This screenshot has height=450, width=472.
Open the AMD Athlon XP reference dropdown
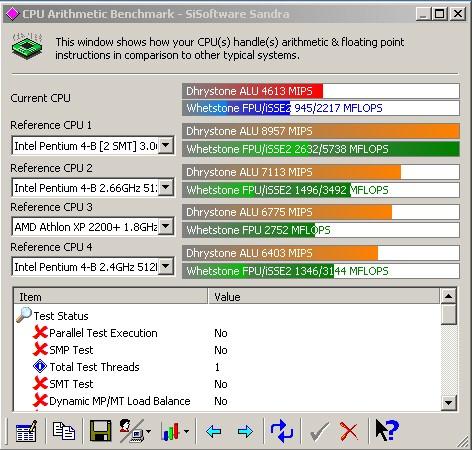pyautogui.click(x=166, y=227)
